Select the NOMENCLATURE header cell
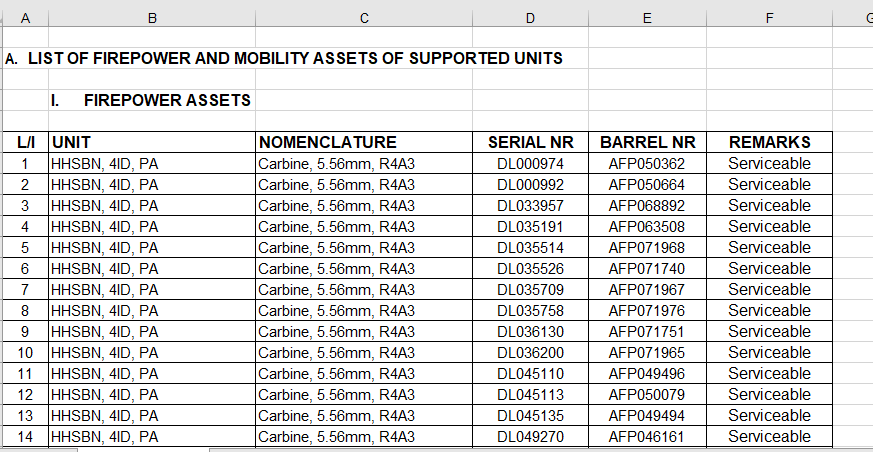Viewport: 873px width, 452px height. [364, 142]
